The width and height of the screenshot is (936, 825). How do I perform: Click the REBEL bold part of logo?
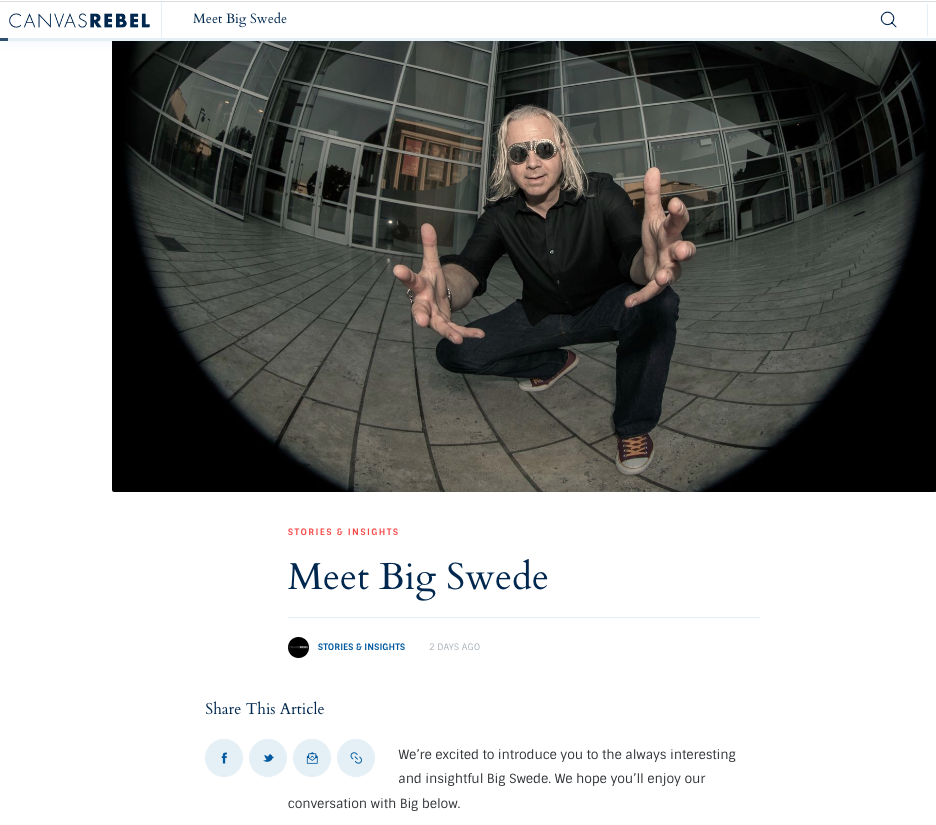coord(119,21)
